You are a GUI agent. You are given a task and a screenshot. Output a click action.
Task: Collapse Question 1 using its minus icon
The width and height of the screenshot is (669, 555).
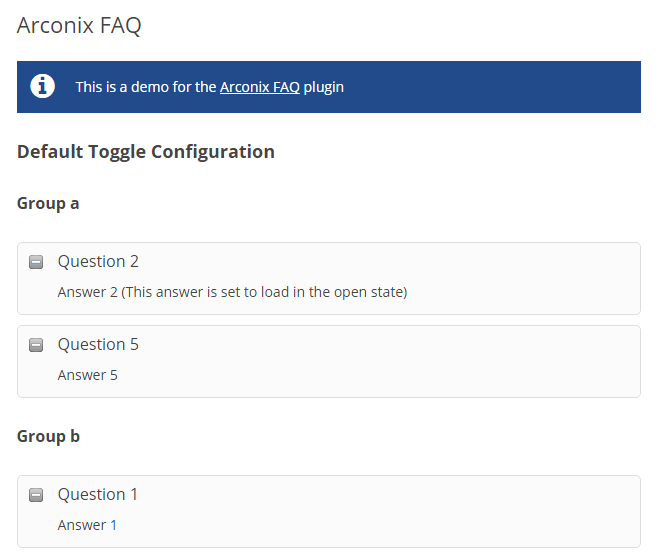[36, 495]
